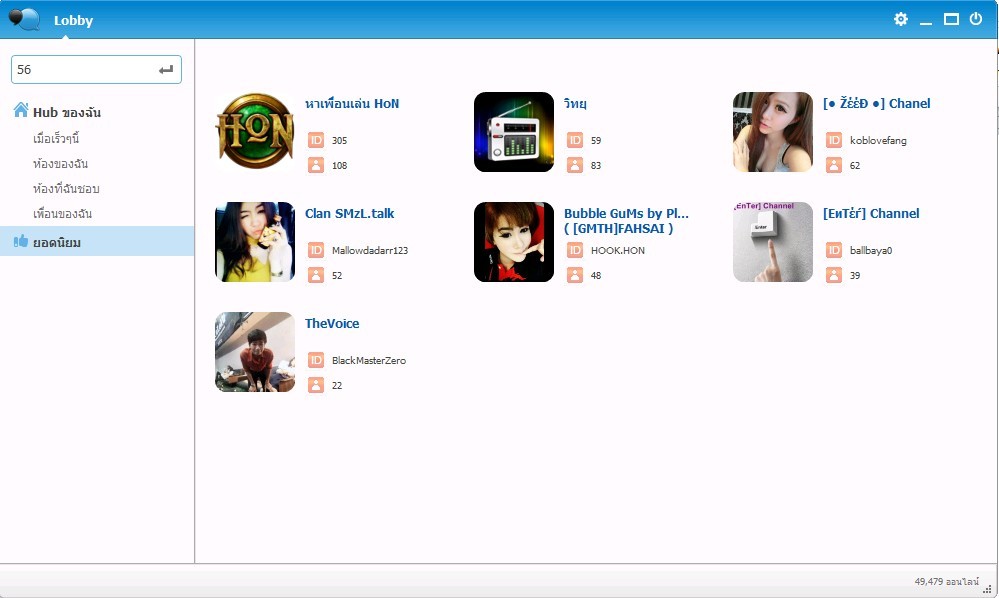Click the ID icon beside 305
The image size is (999, 598).
point(316,140)
